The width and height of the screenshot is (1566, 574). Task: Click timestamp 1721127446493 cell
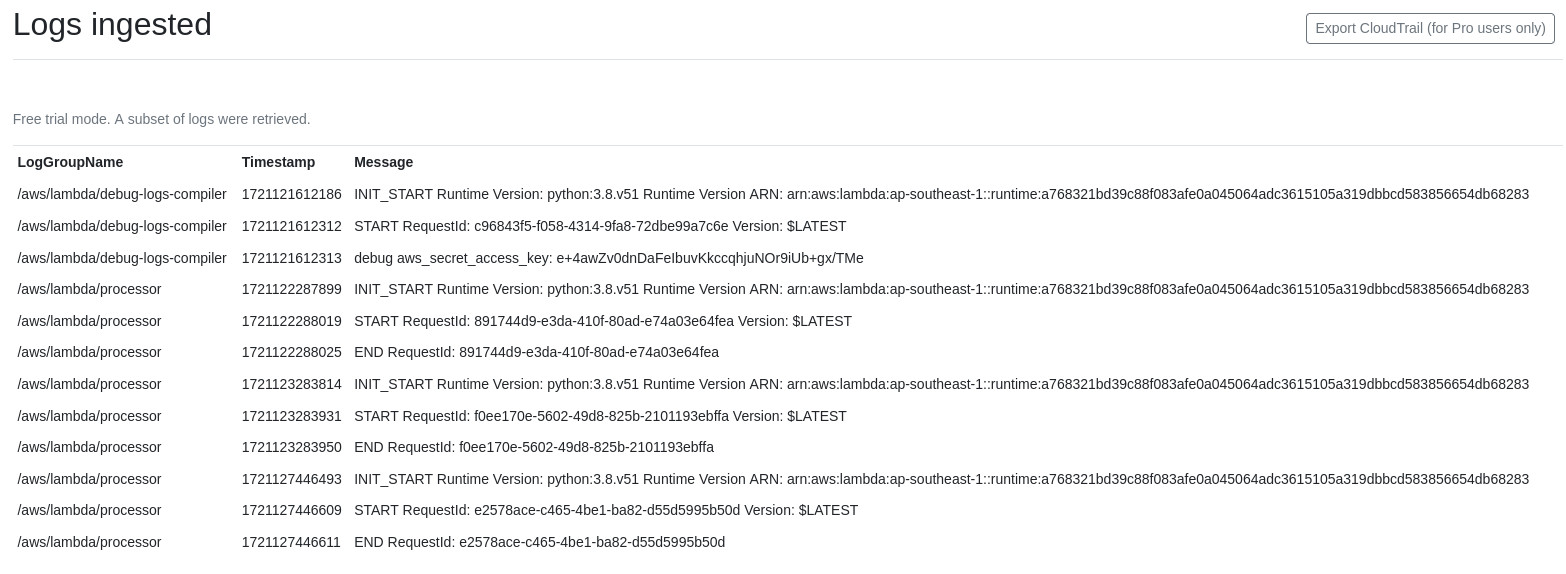click(291, 479)
